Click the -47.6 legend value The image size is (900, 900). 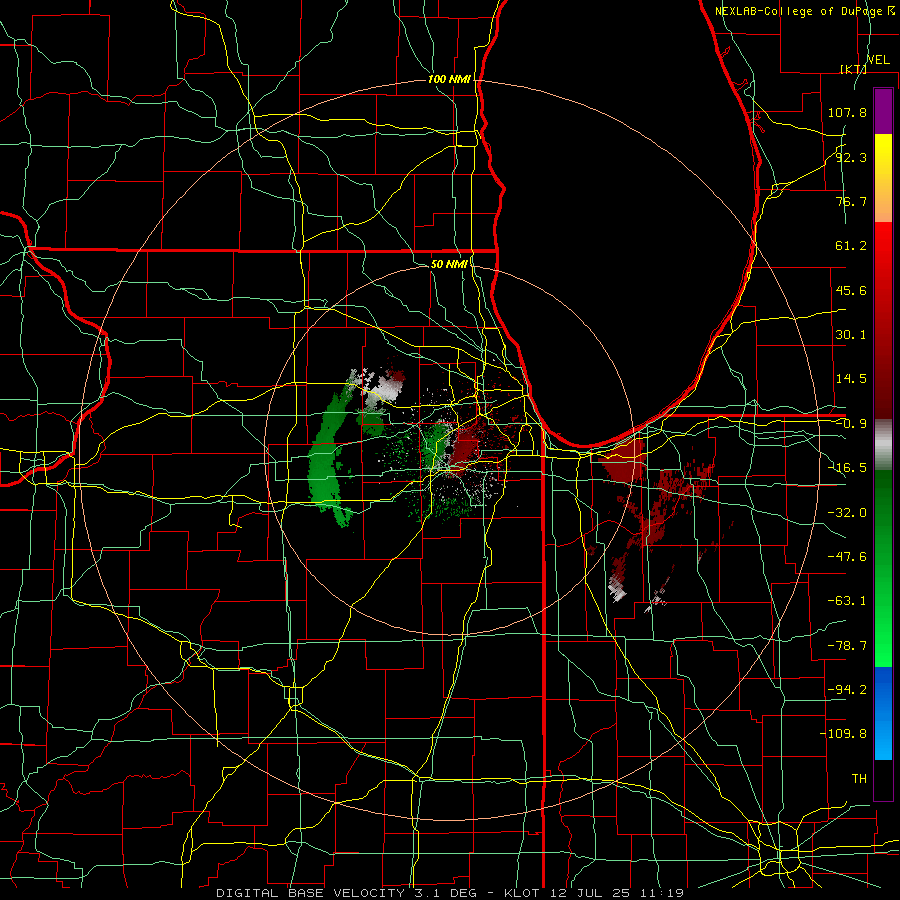(x=847, y=557)
